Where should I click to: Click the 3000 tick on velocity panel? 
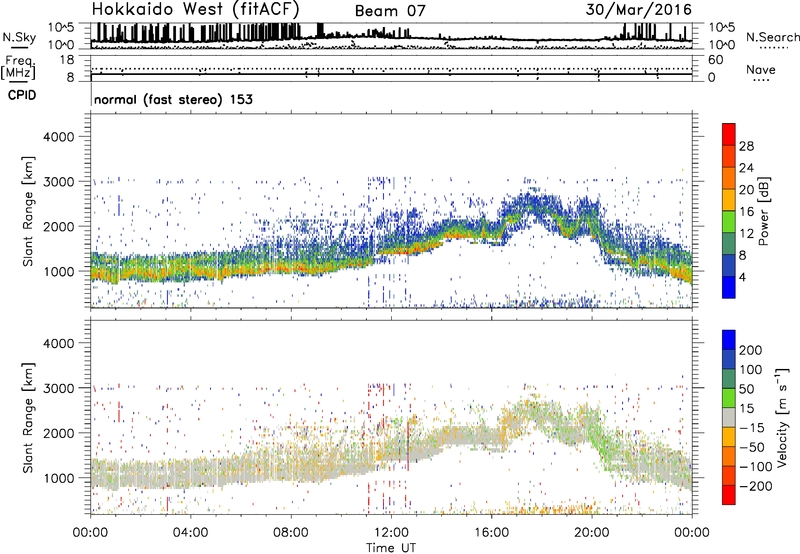click(x=58, y=388)
